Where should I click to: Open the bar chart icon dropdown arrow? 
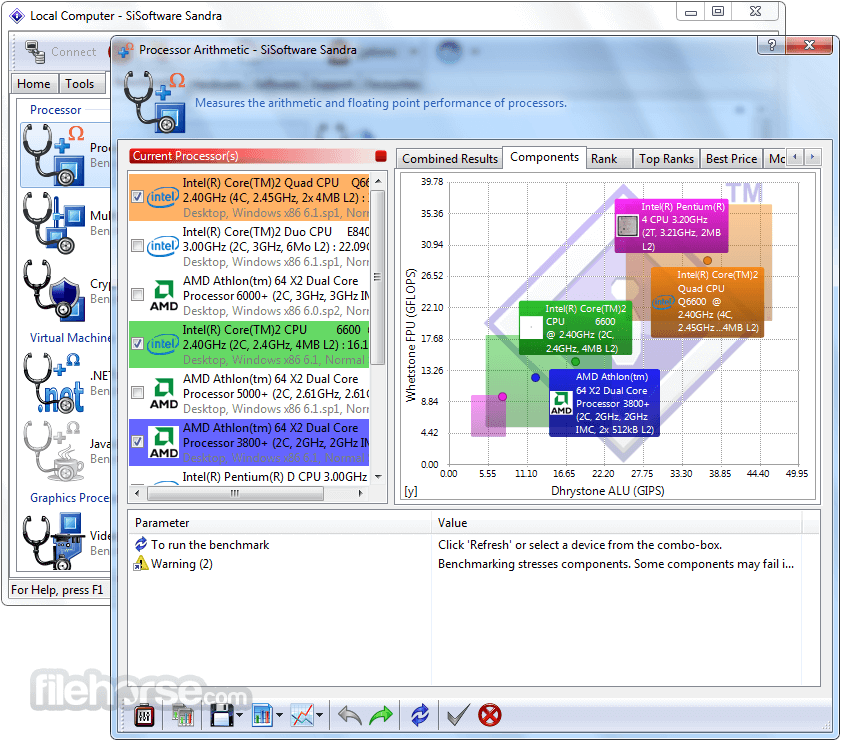pyautogui.click(x=279, y=715)
